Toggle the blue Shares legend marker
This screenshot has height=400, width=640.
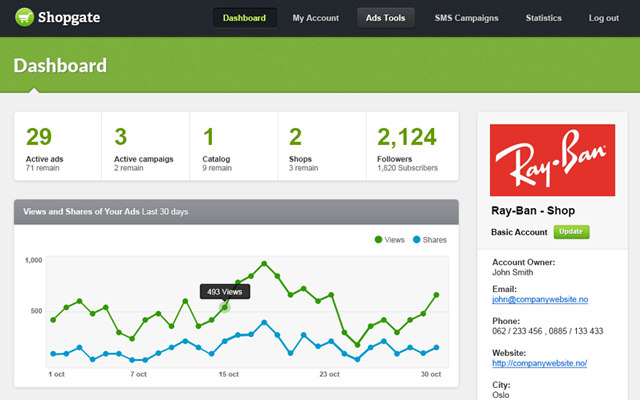[416, 240]
